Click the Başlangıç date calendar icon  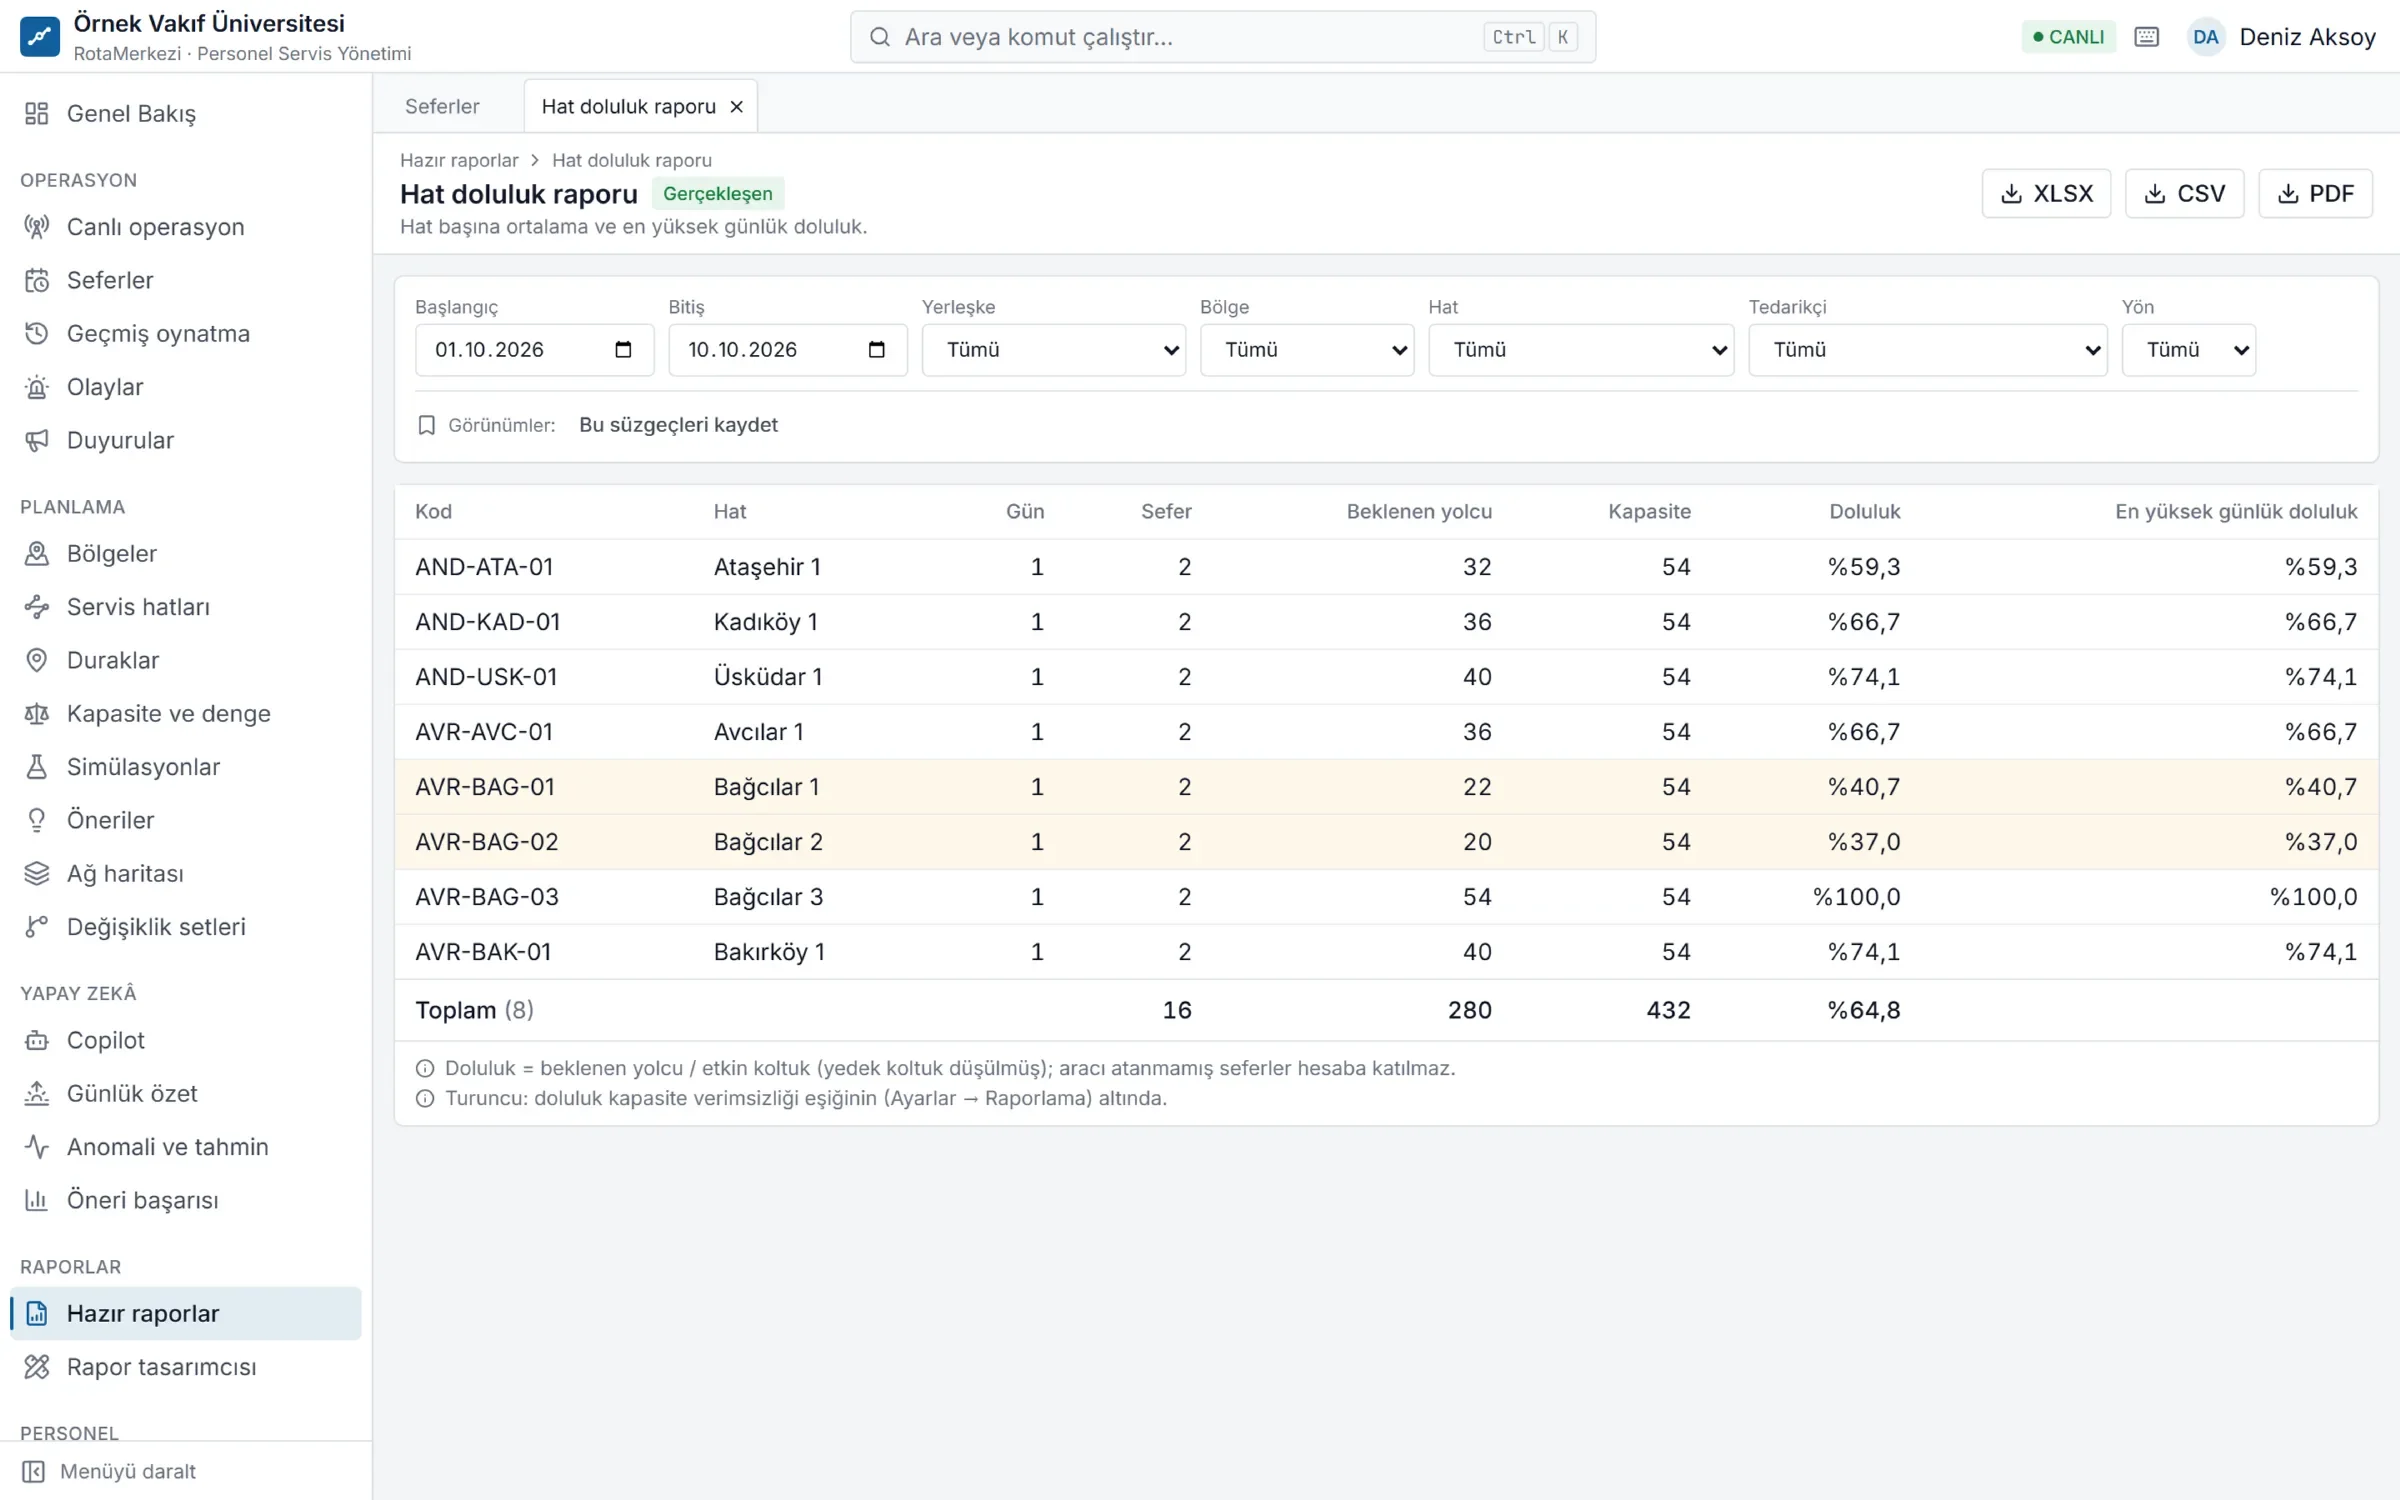pyautogui.click(x=623, y=349)
